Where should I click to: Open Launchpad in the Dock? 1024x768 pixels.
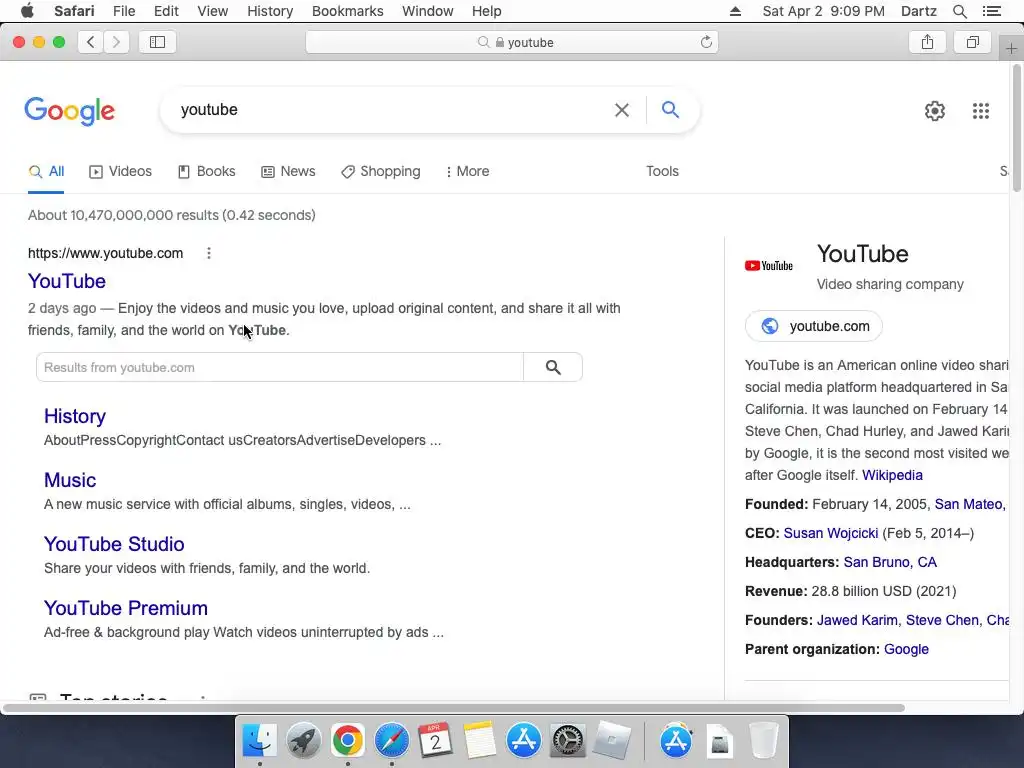303,741
